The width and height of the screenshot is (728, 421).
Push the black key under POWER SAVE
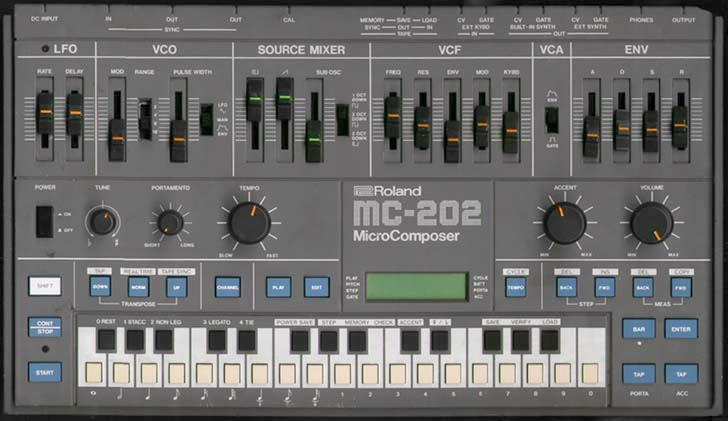300,340
